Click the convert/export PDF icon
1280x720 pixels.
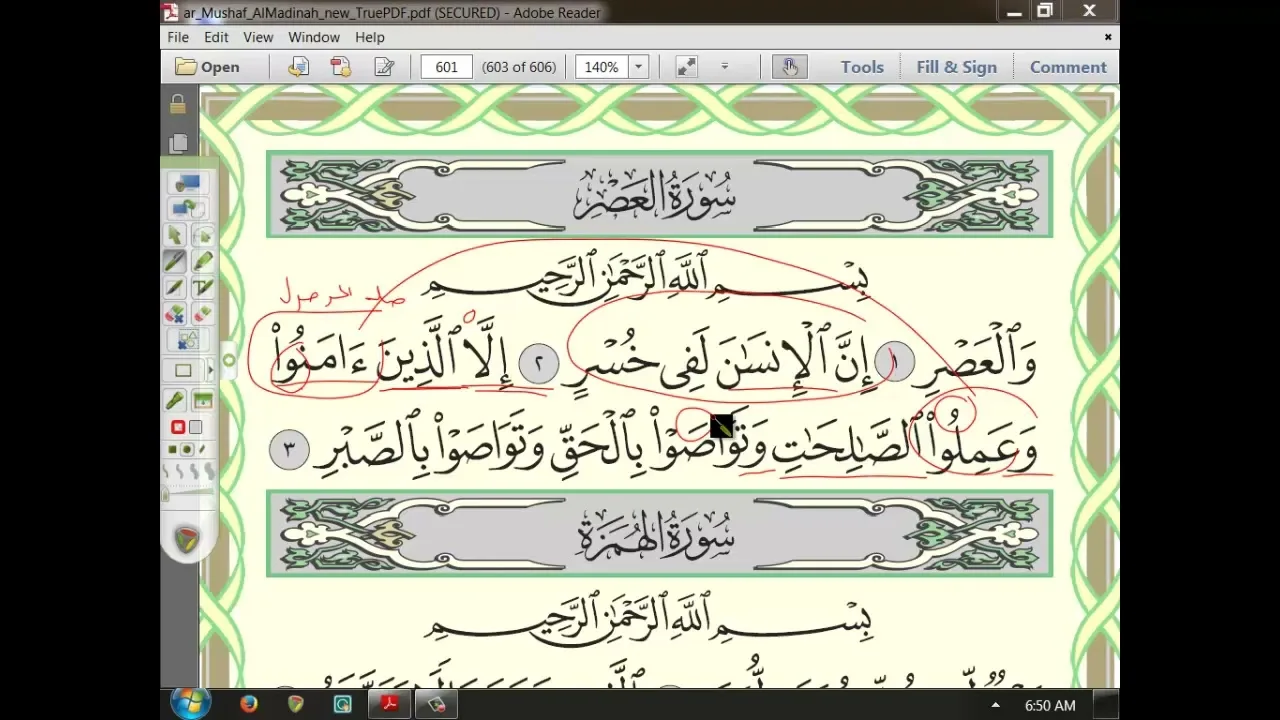click(x=298, y=67)
